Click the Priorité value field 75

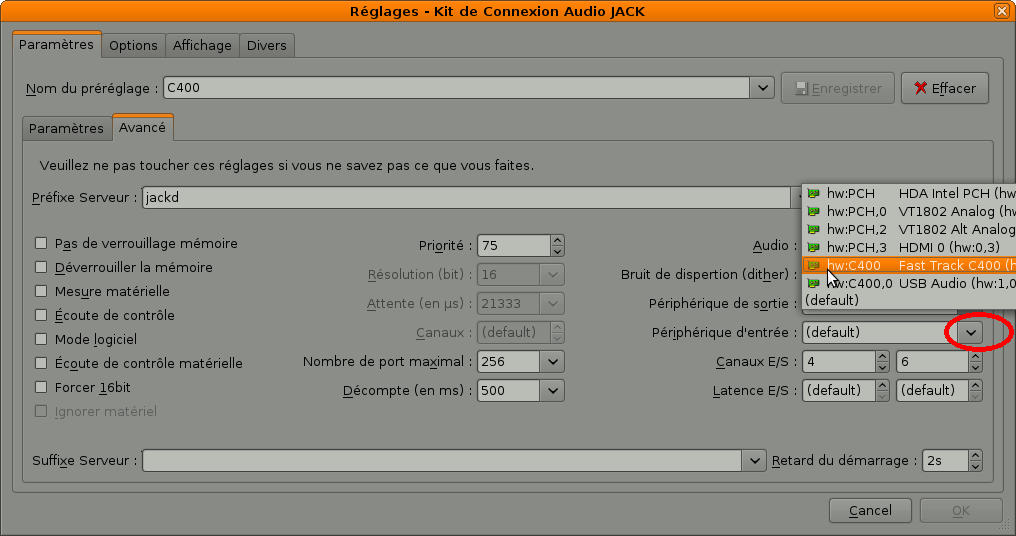pos(514,246)
